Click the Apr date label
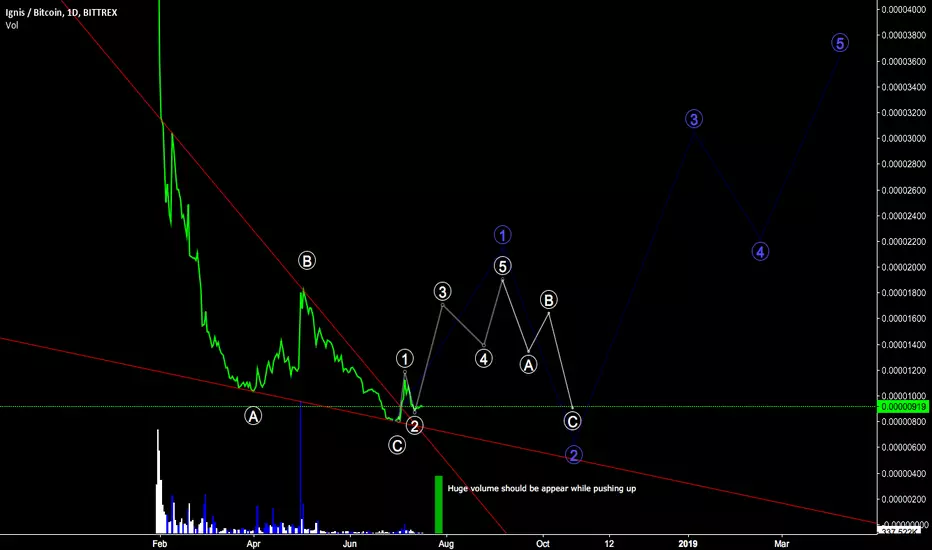 coord(254,543)
